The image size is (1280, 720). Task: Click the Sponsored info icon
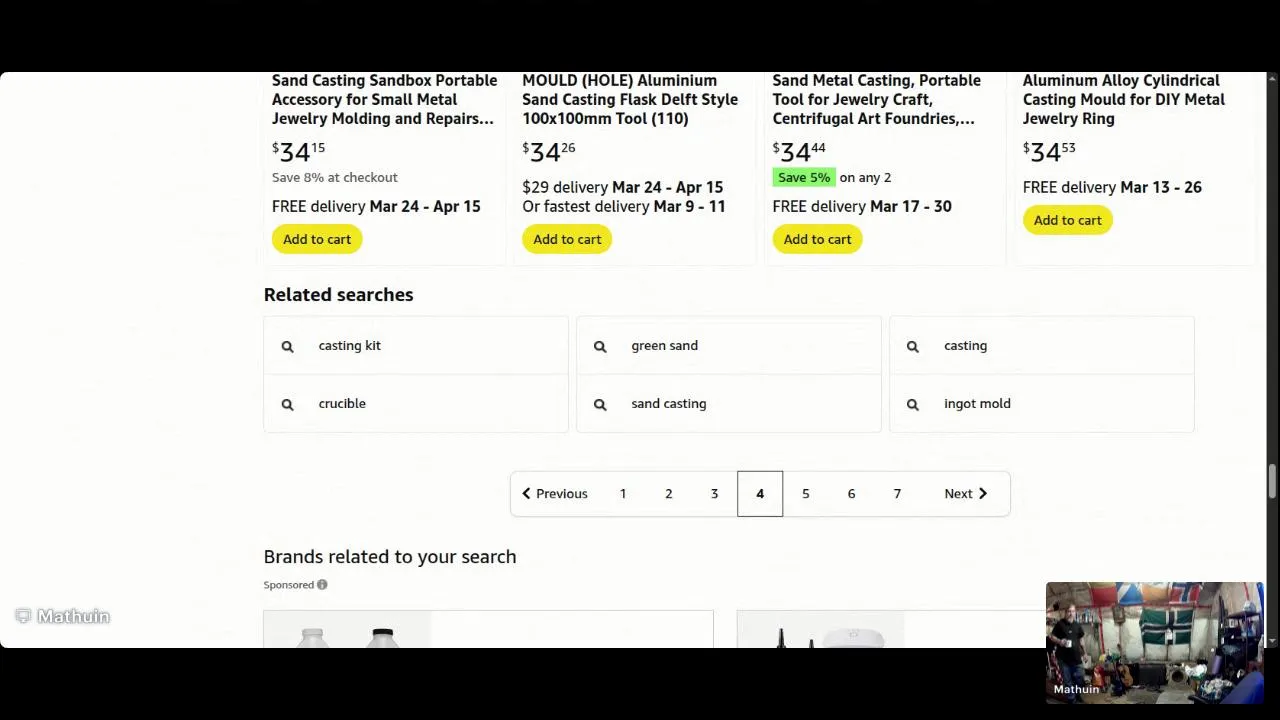point(322,585)
